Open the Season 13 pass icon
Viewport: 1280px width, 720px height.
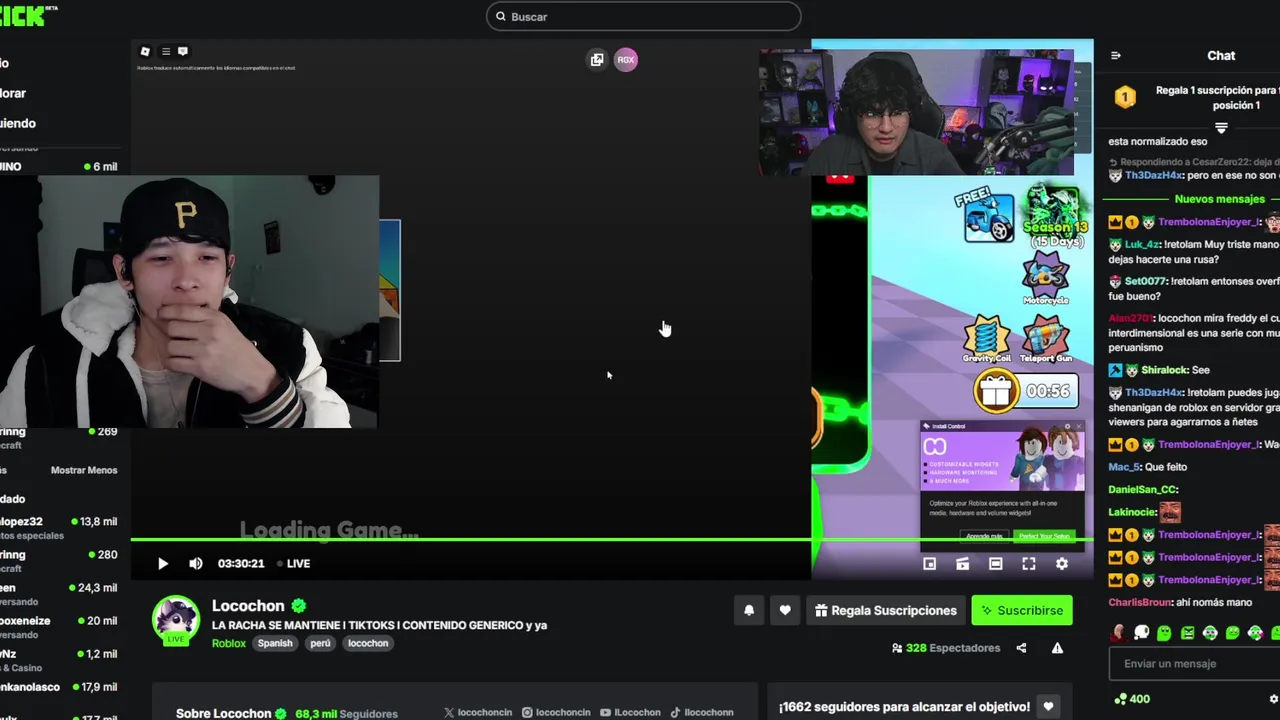(1054, 216)
